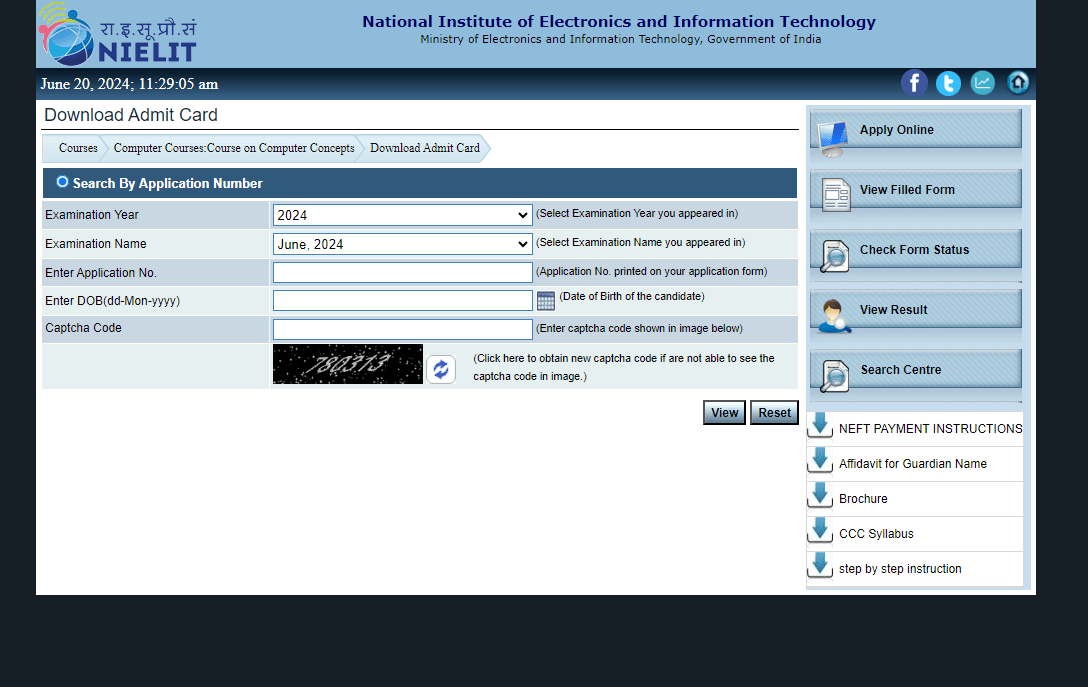The image size is (1088, 687).
Task: Download the Brochure via arrow icon
Action: tap(820, 496)
